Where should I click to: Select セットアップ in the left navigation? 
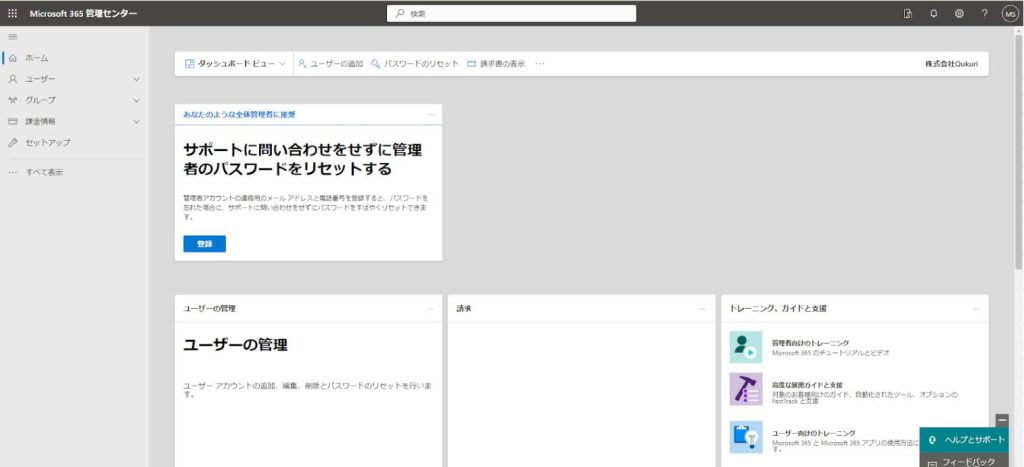point(47,142)
